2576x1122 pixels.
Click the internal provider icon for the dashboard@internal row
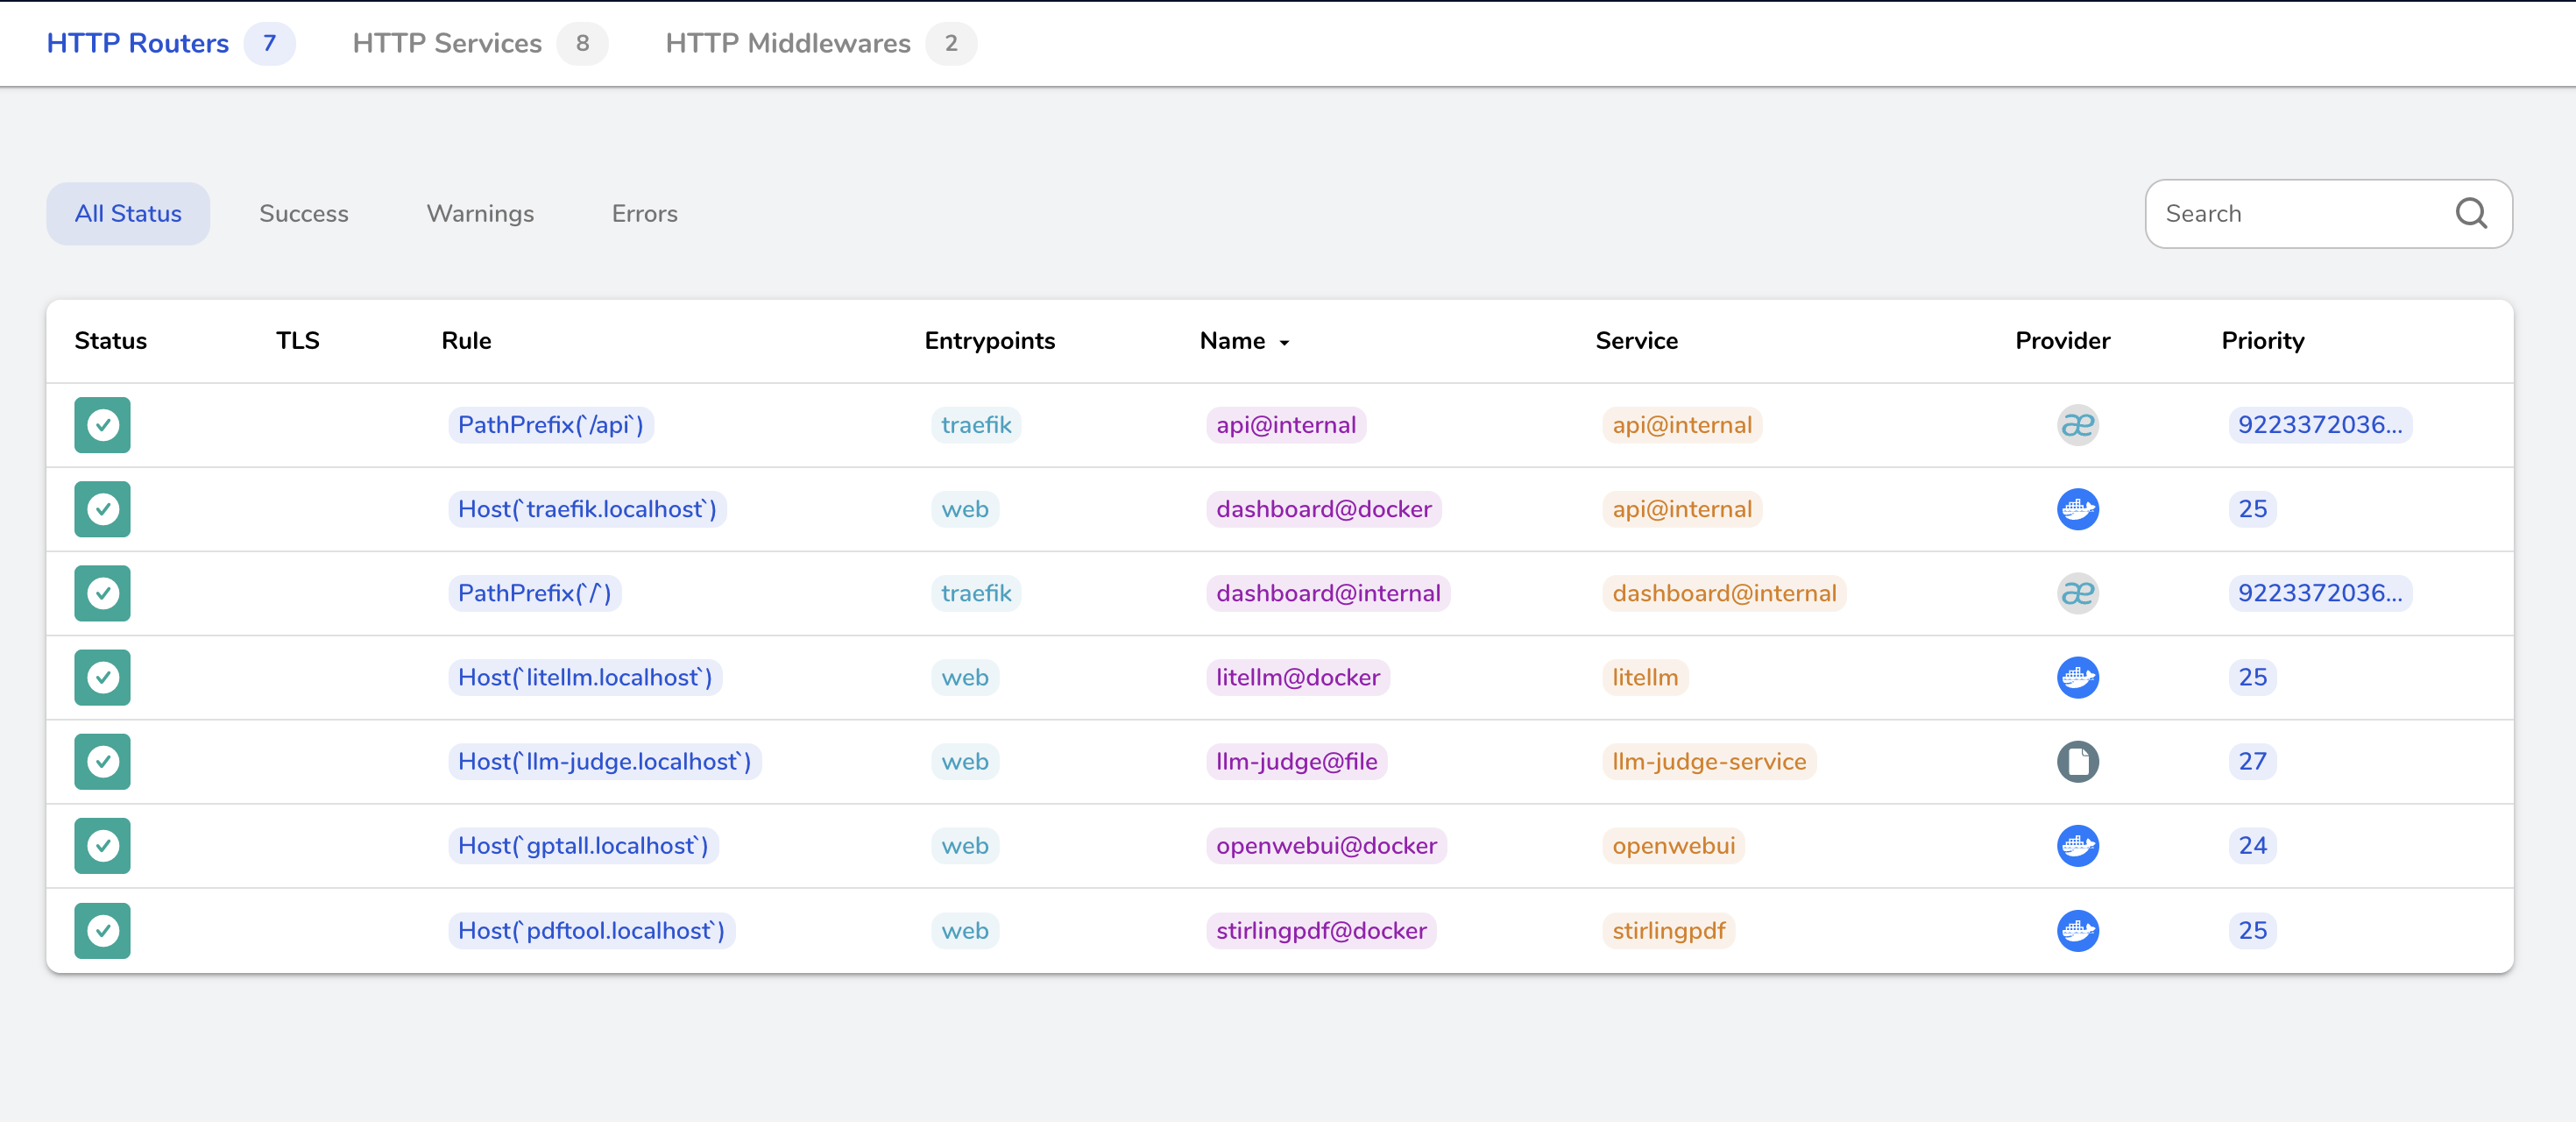(x=2077, y=593)
